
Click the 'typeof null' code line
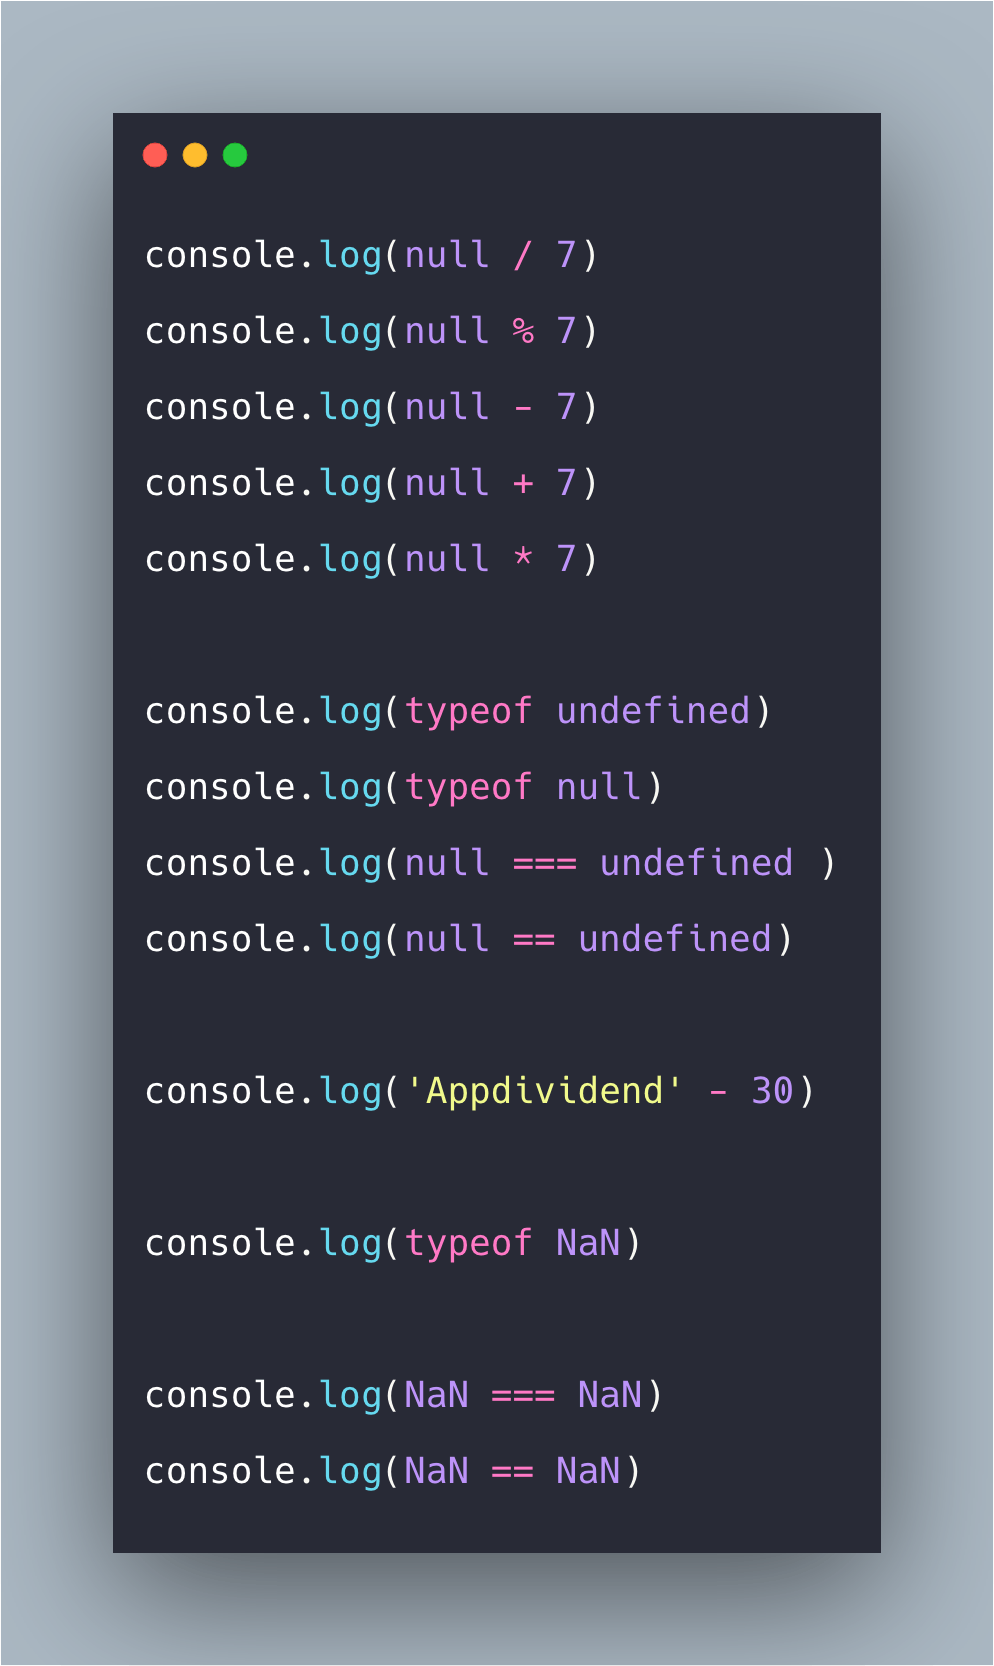[x=404, y=788]
